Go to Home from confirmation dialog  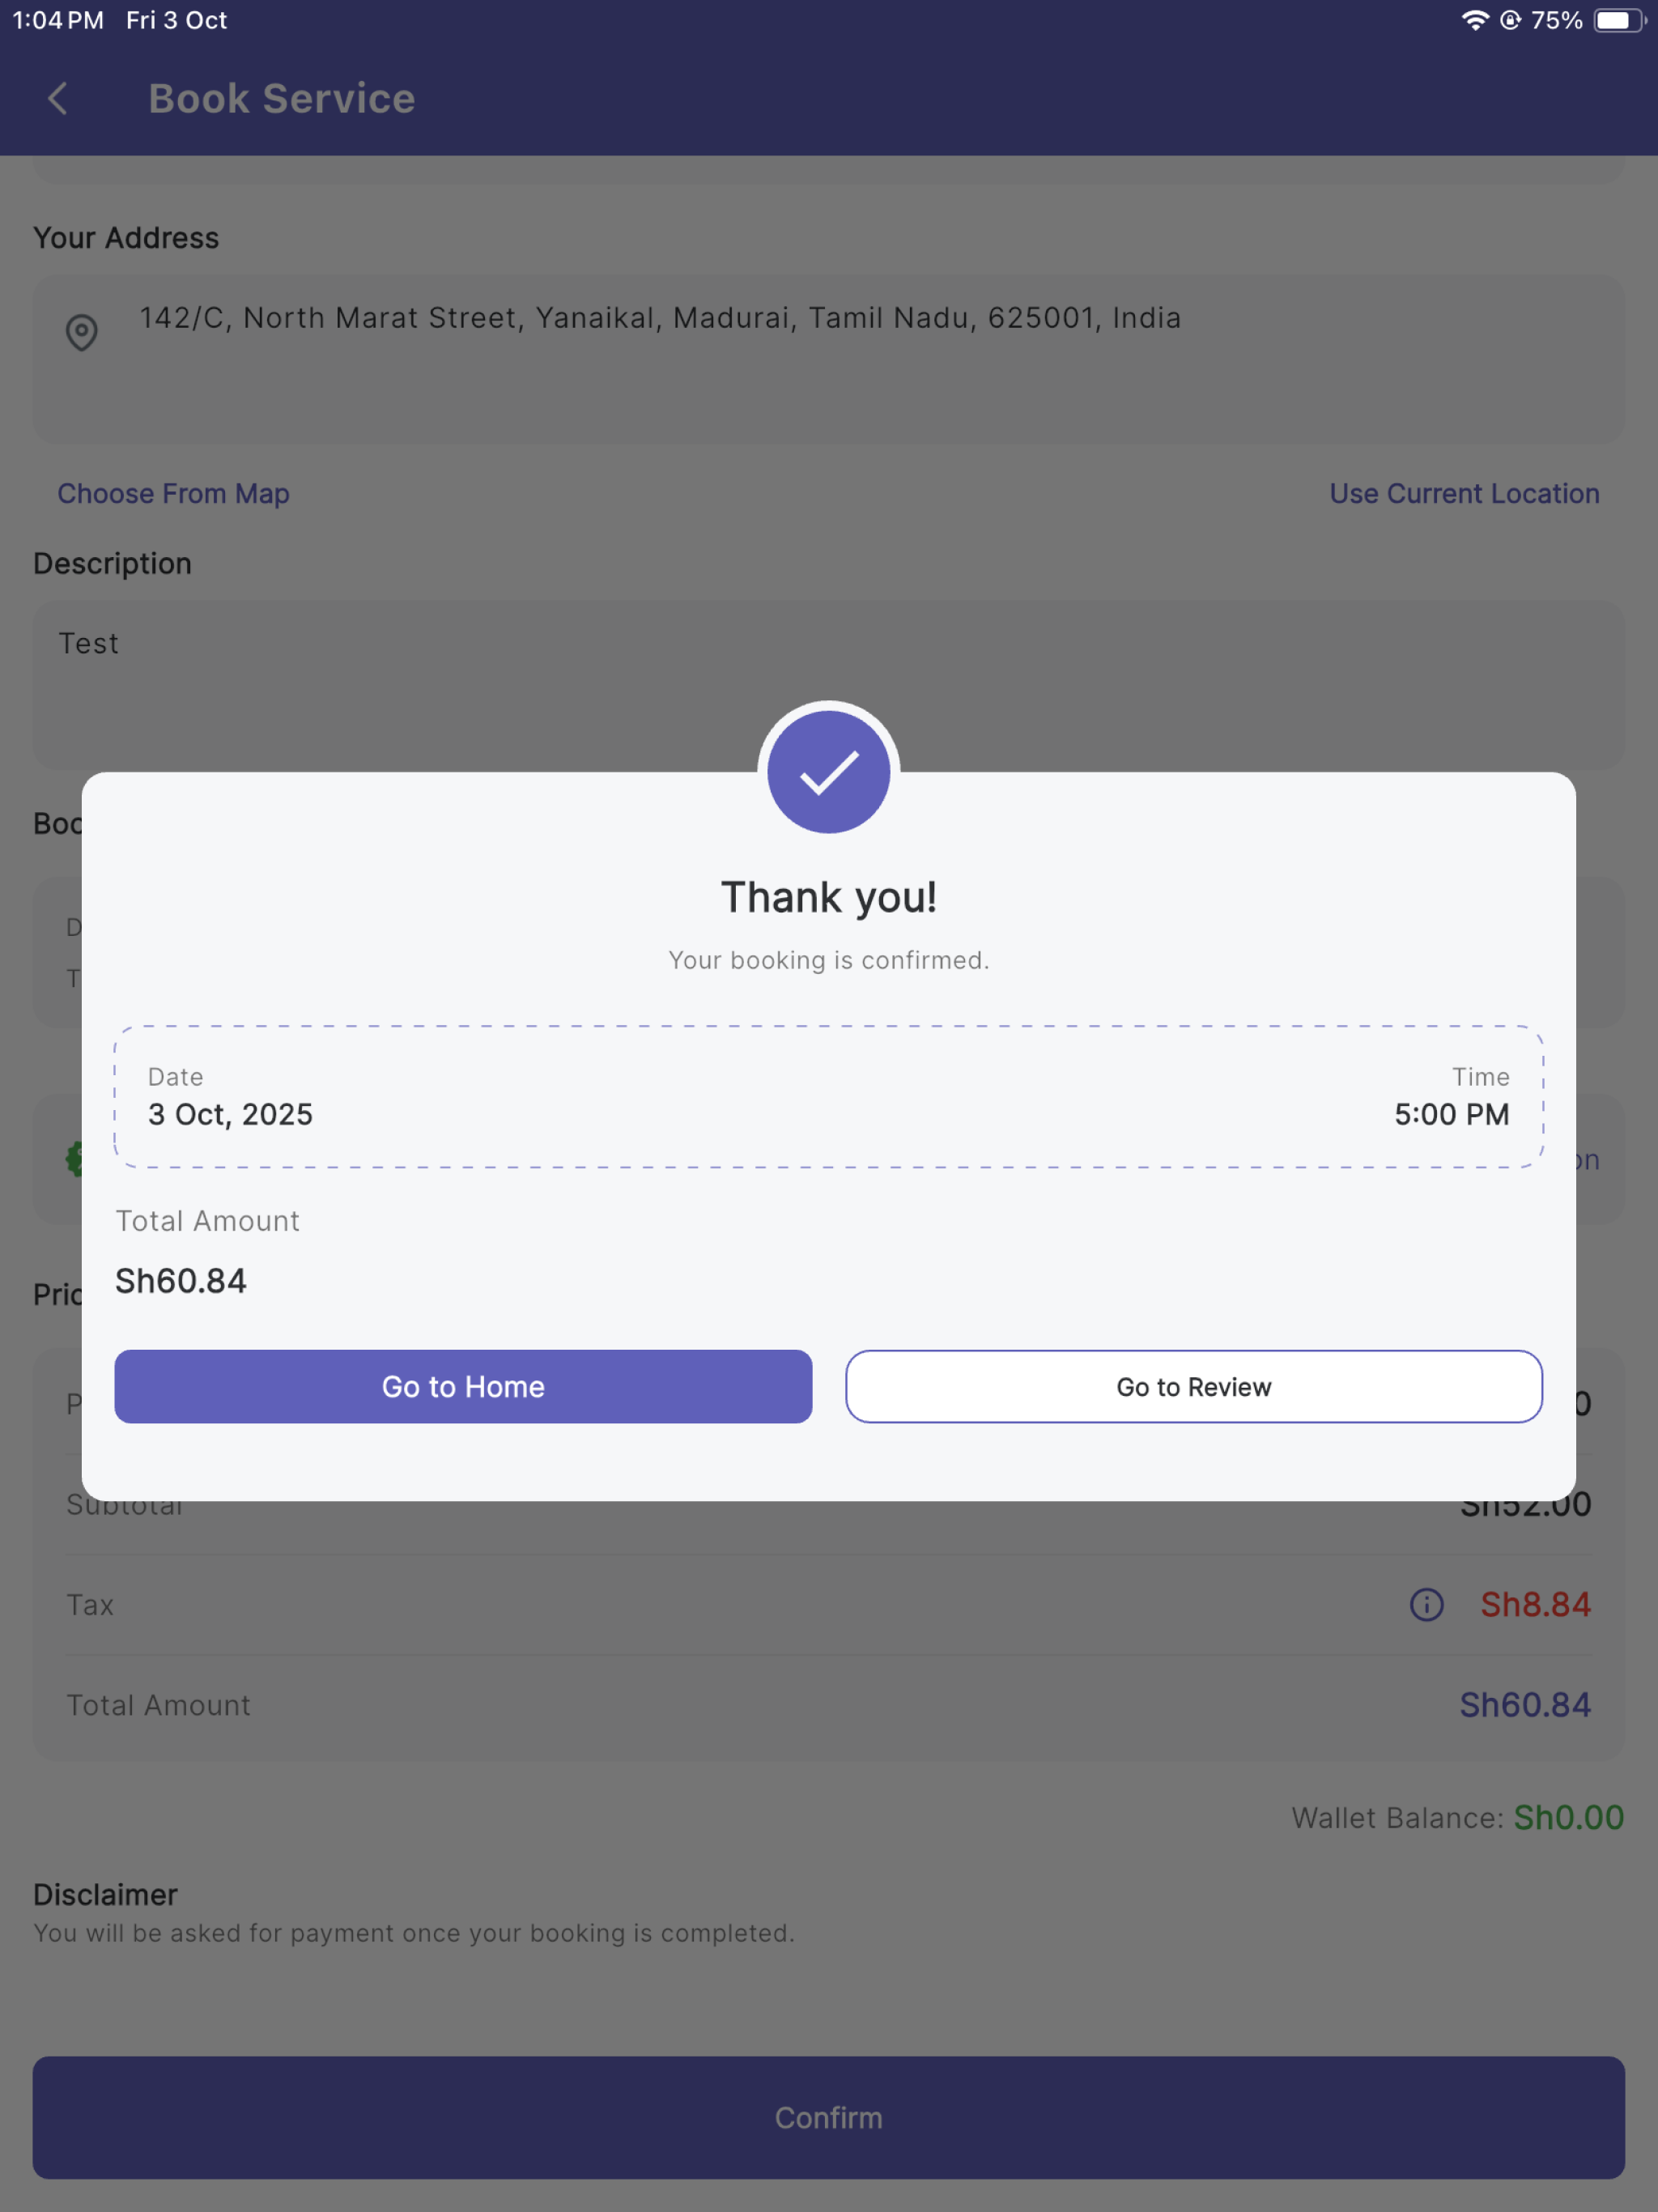463,1387
